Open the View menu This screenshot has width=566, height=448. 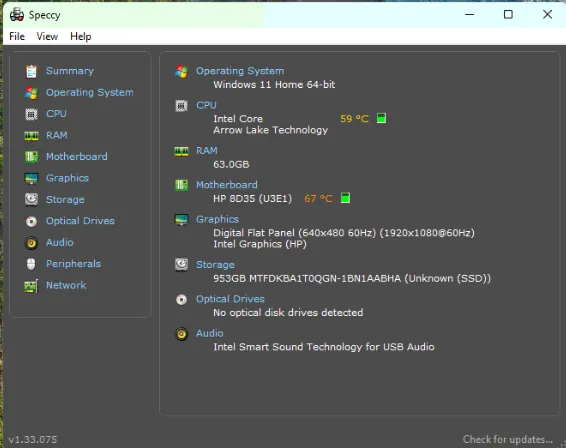pyautogui.click(x=47, y=36)
